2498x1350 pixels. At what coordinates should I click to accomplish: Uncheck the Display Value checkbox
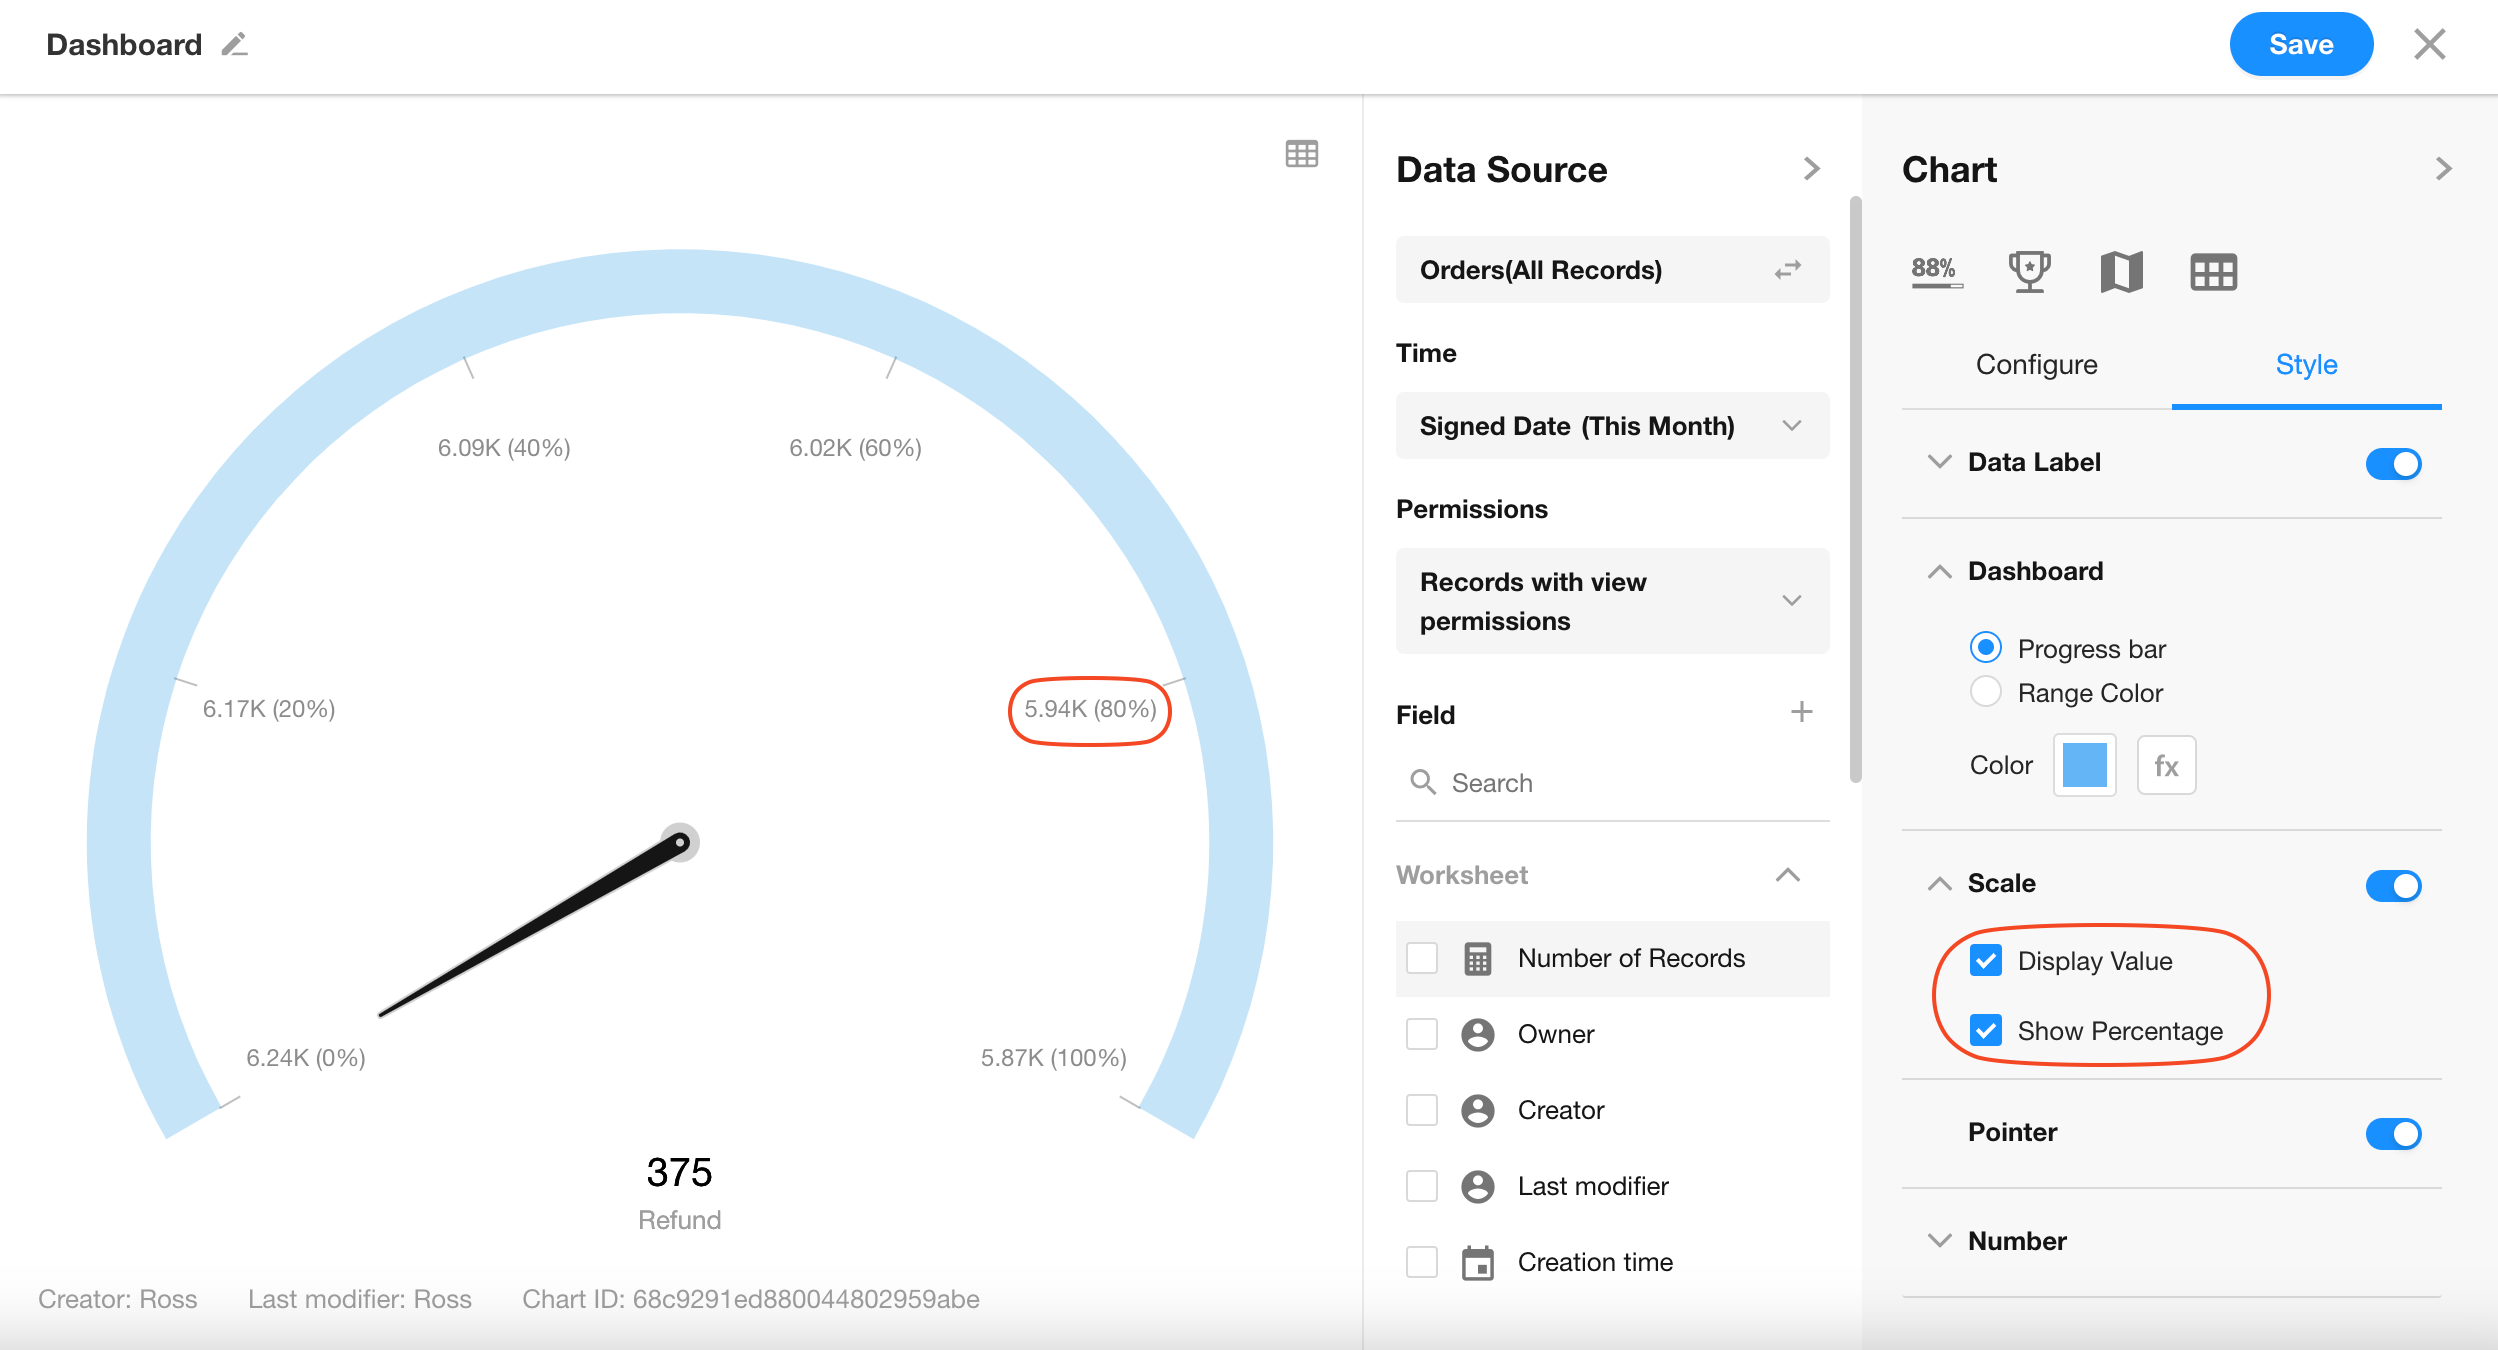point(1986,961)
